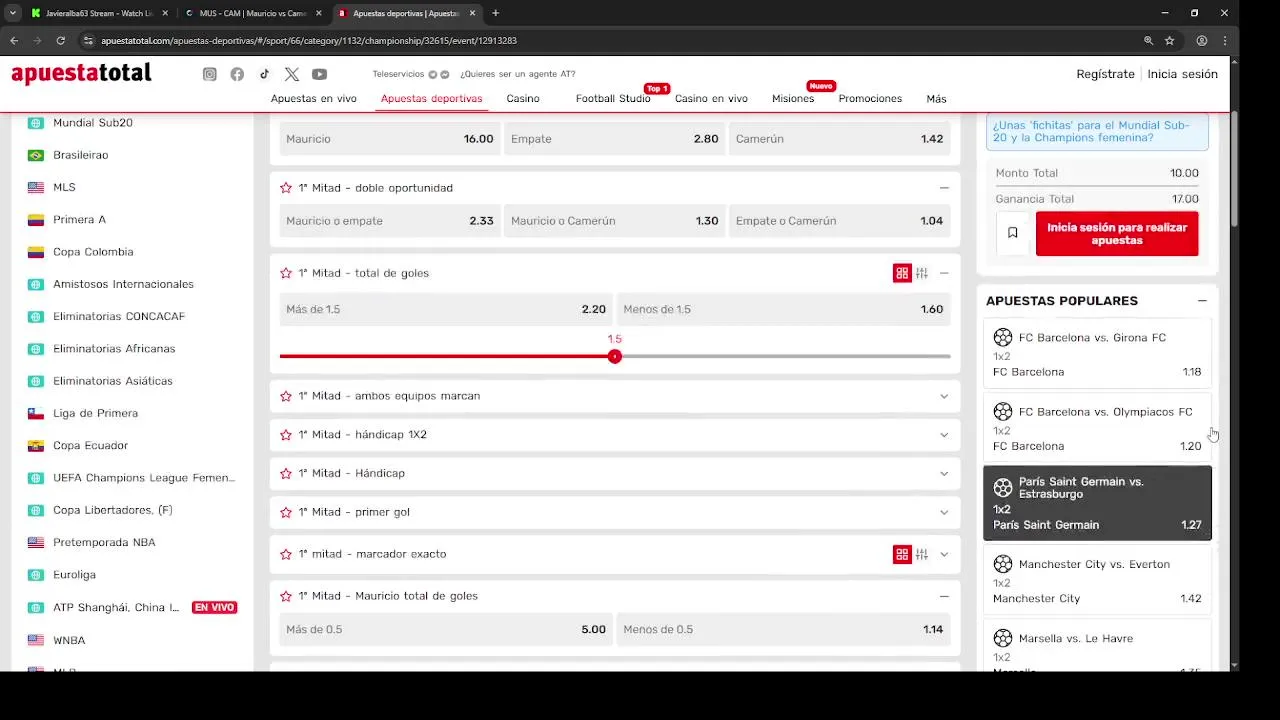Select the Promociones tab
1280x720 pixels.
pyautogui.click(x=870, y=99)
